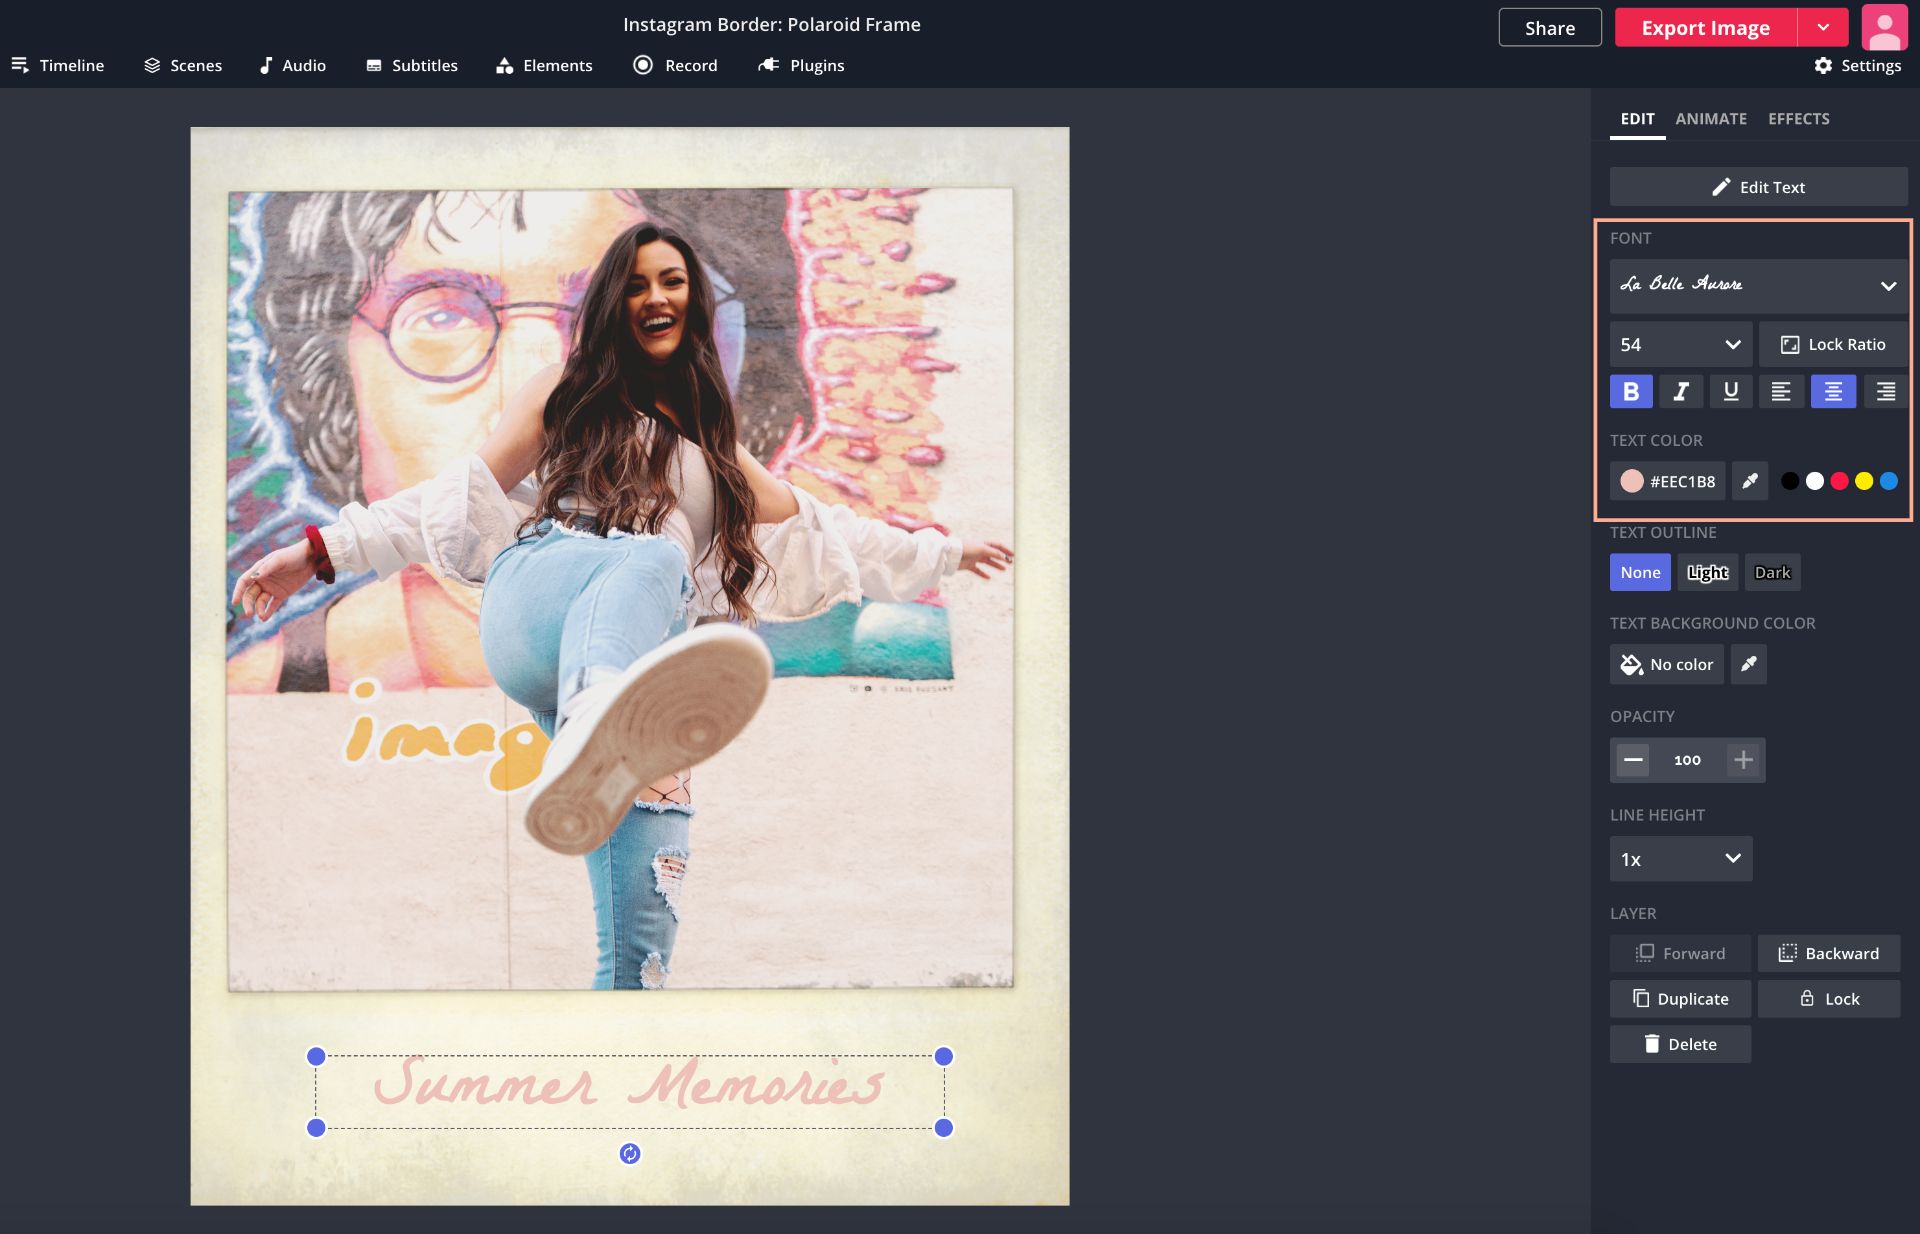Open the line height 1x dropdown
Screen dimensions: 1920x1234
click(x=1680, y=859)
